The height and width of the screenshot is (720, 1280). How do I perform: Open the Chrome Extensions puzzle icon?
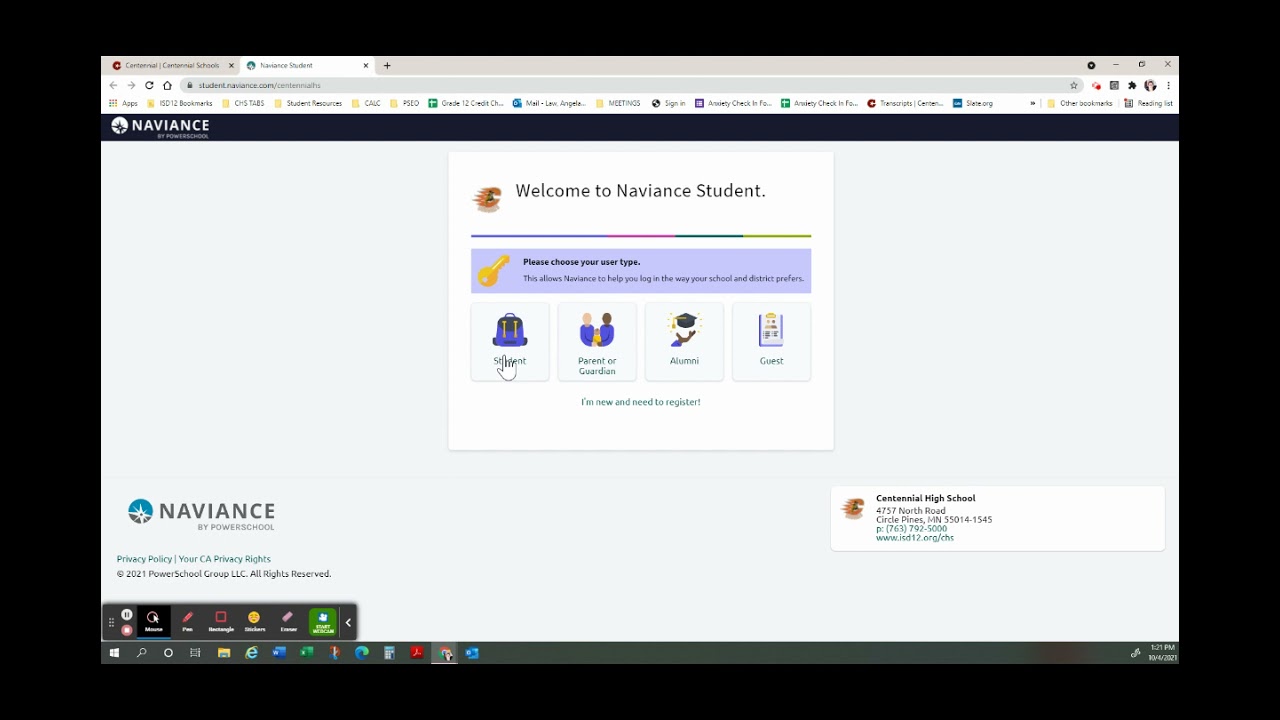tap(1132, 85)
